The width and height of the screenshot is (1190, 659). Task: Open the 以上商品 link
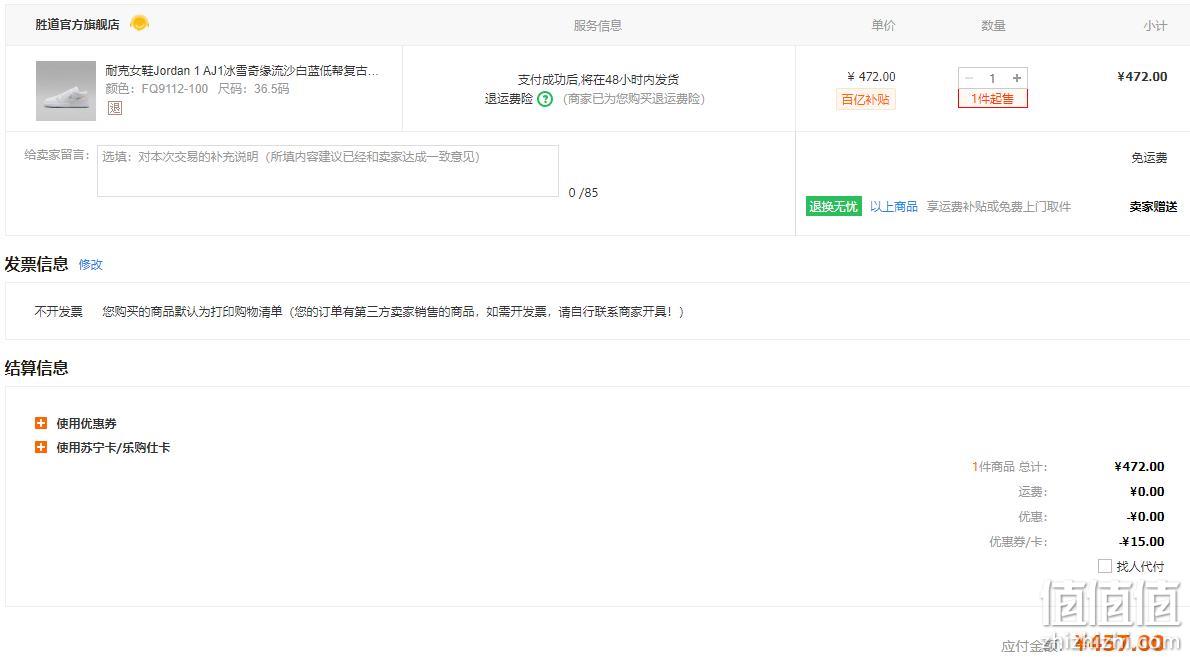click(x=893, y=207)
